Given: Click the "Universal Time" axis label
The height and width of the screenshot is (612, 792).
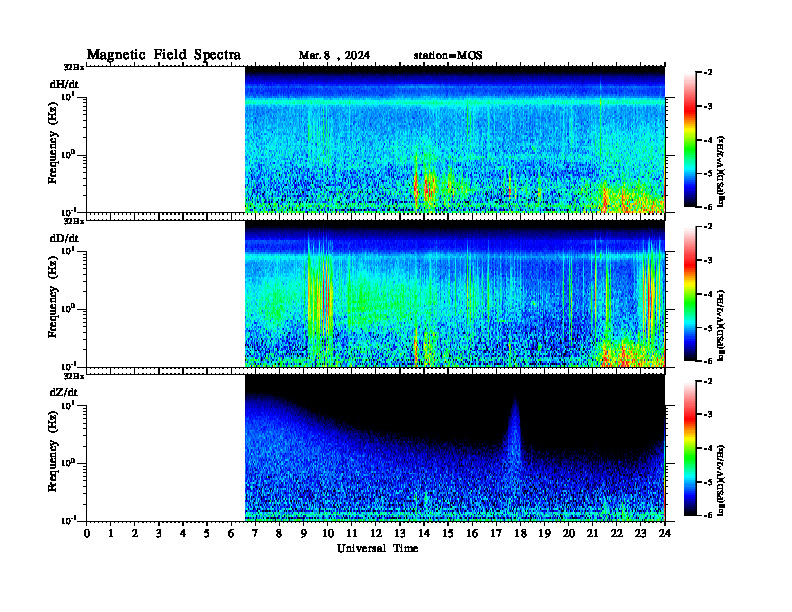Looking at the screenshot, I should point(377,548).
